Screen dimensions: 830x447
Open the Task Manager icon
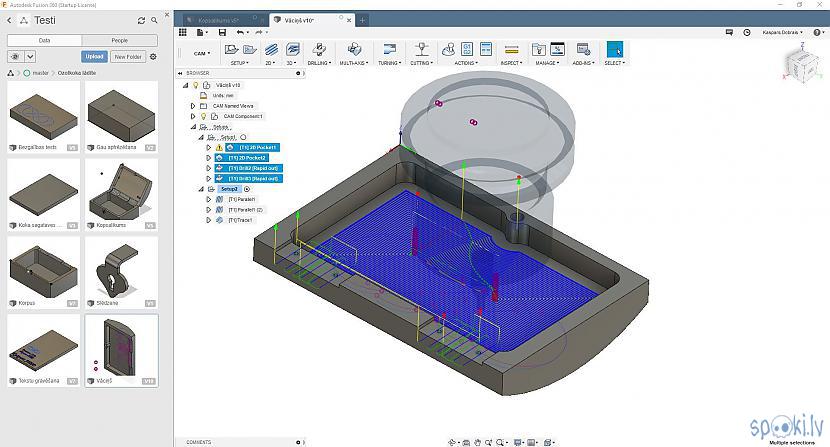point(557,49)
